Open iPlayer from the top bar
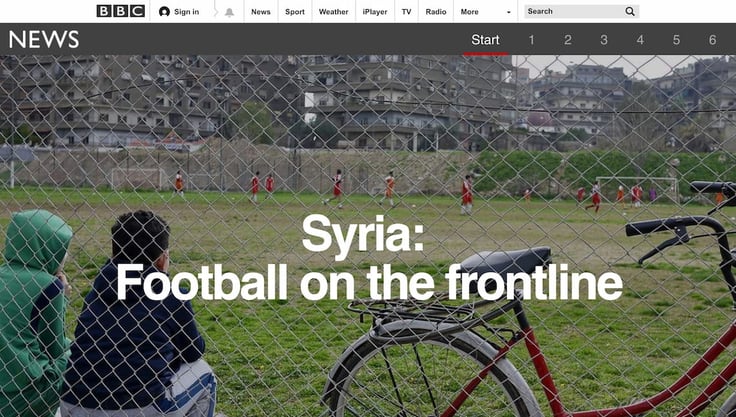The height and width of the screenshot is (417, 736). (375, 12)
